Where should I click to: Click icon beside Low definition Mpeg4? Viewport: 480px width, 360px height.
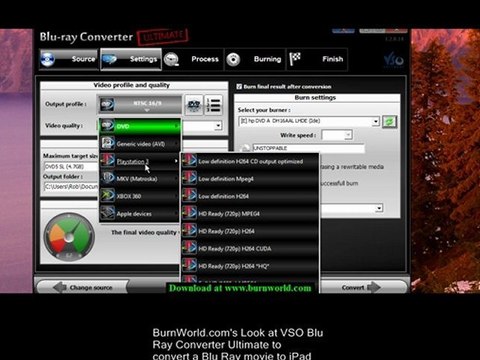pyautogui.click(x=190, y=178)
